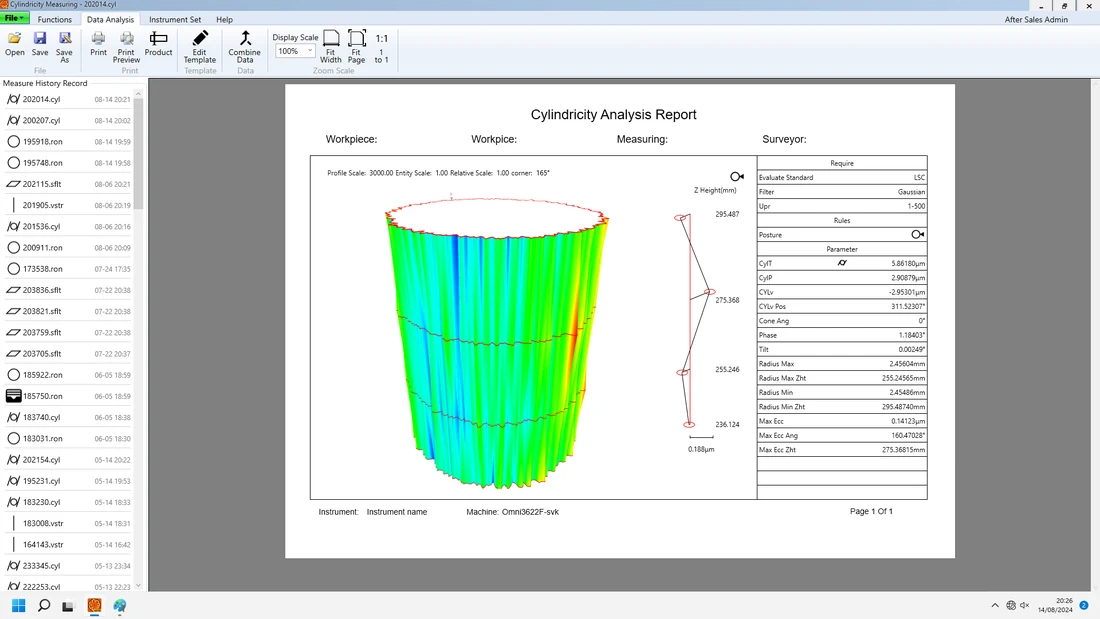
Task: Open the network tray icon
Action: point(1011,606)
